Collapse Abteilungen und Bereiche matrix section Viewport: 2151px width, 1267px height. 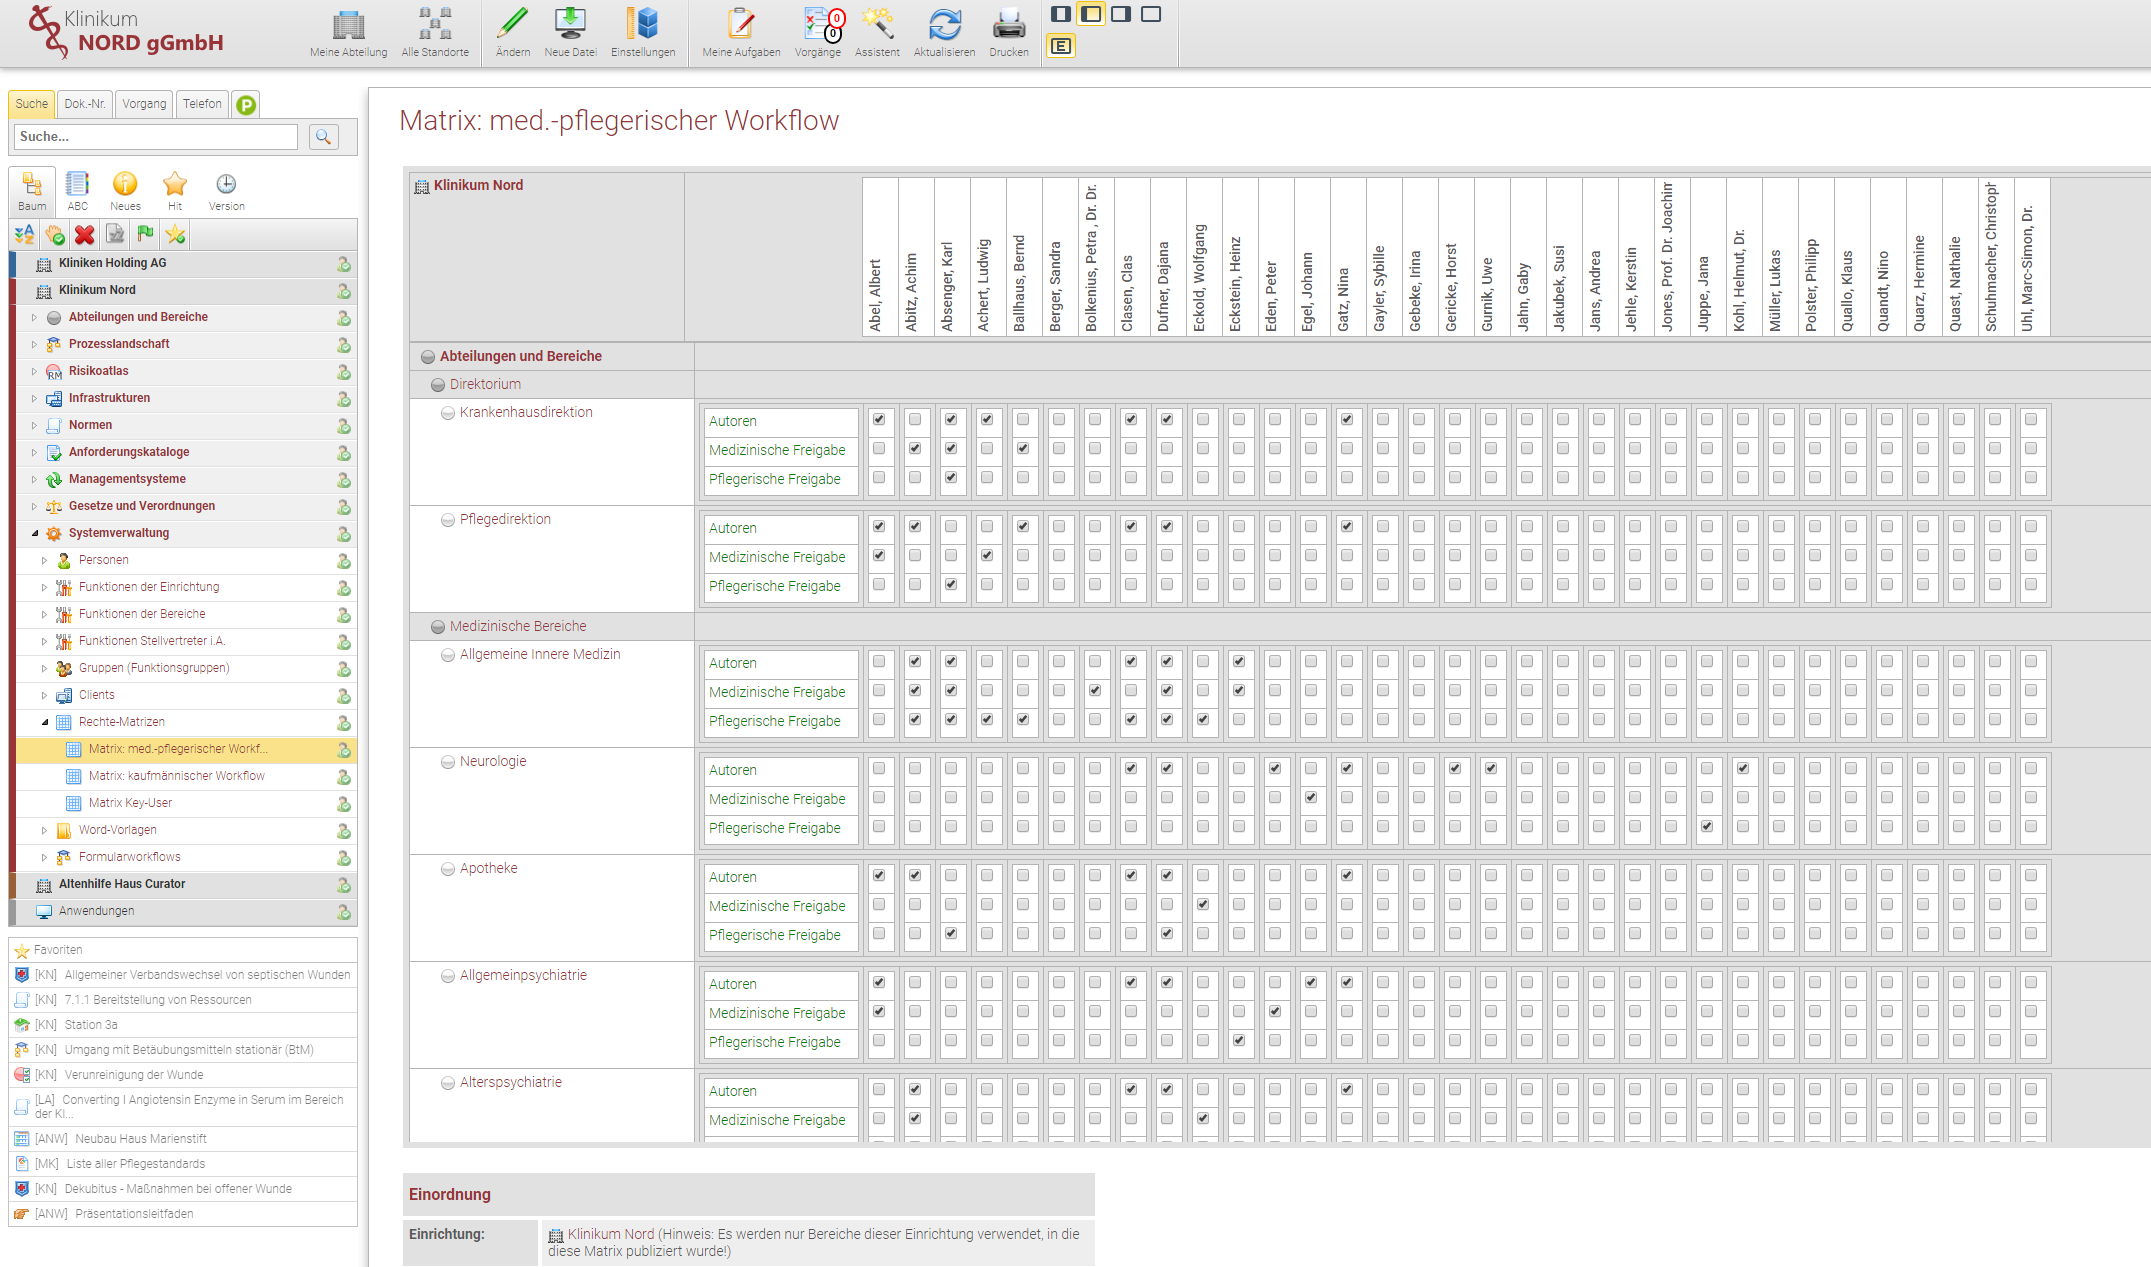coord(428,357)
